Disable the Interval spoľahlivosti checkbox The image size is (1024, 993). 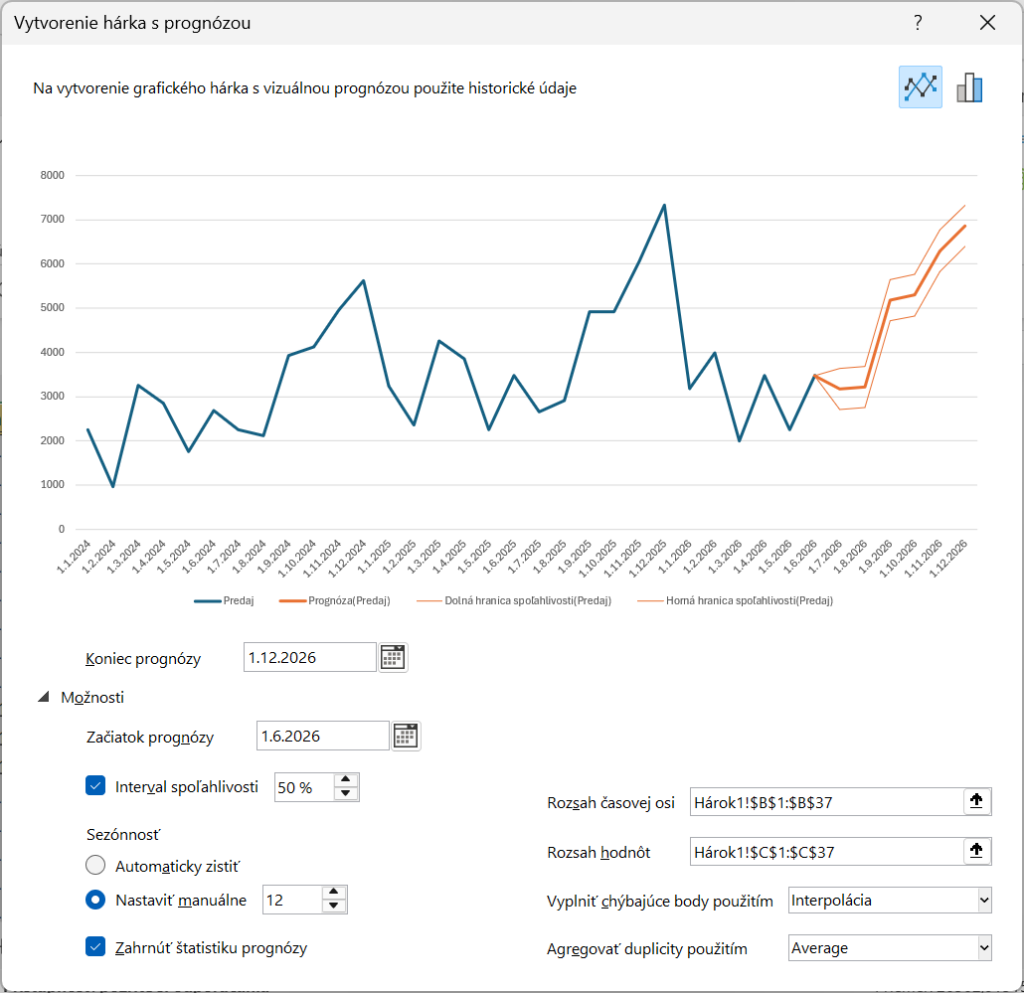(96, 786)
